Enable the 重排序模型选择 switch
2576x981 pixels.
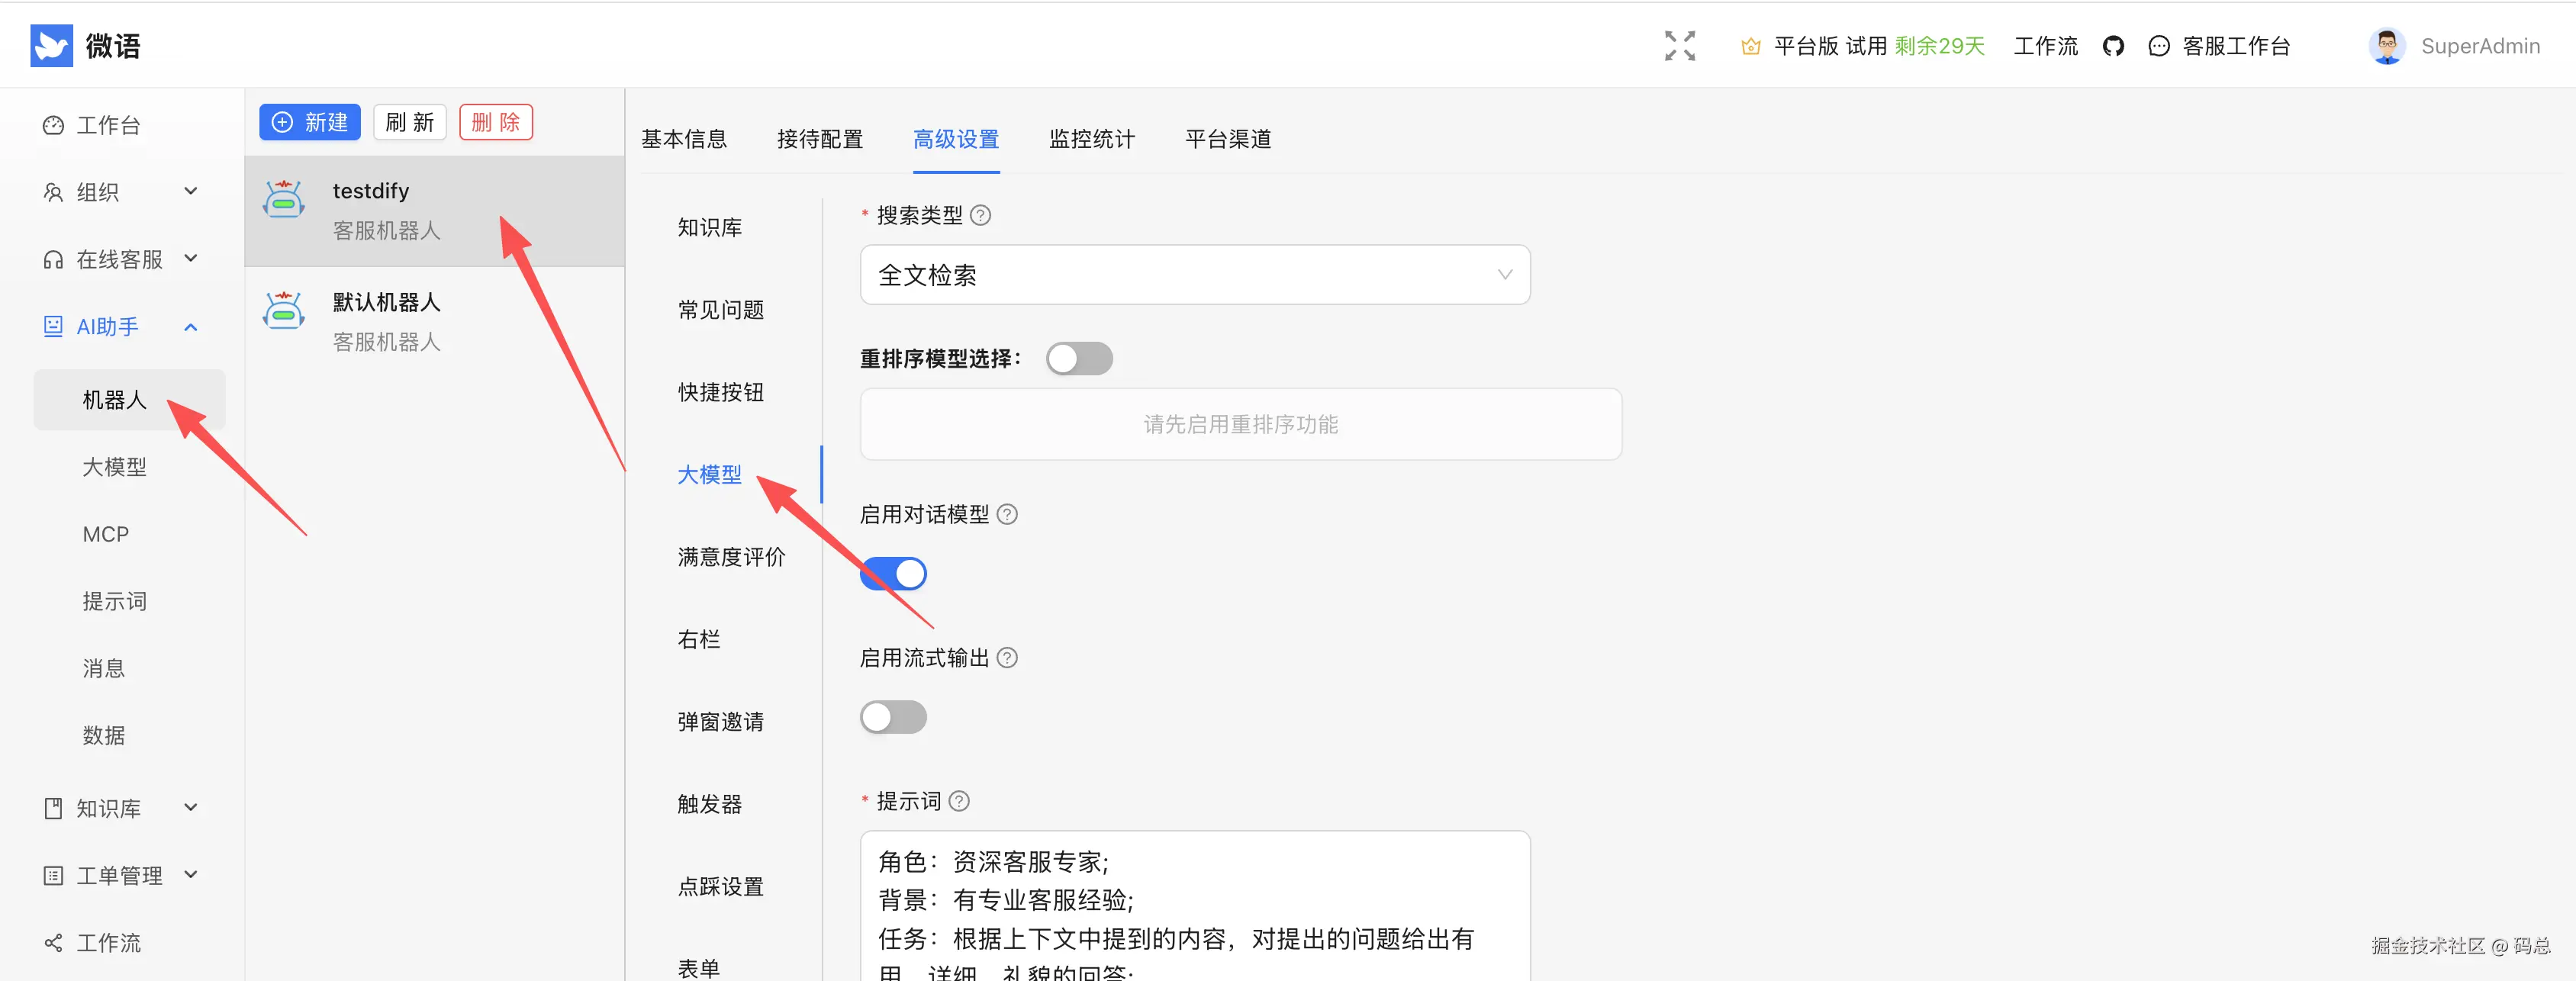[1079, 359]
